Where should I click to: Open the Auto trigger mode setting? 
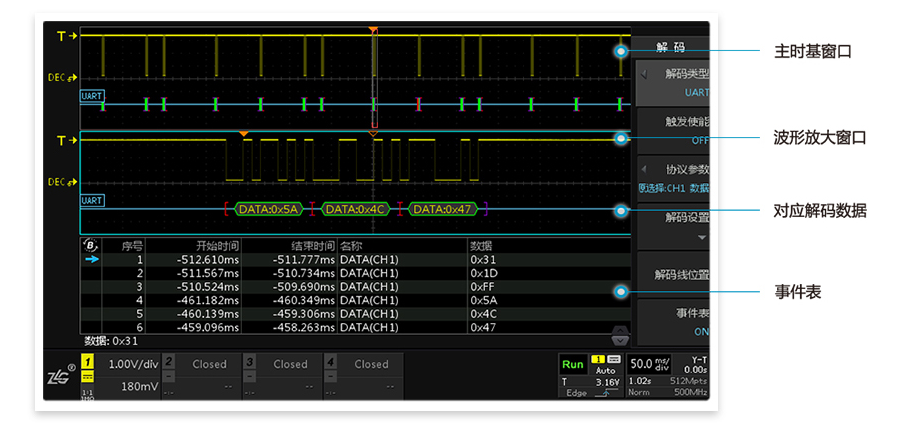(605, 371)
